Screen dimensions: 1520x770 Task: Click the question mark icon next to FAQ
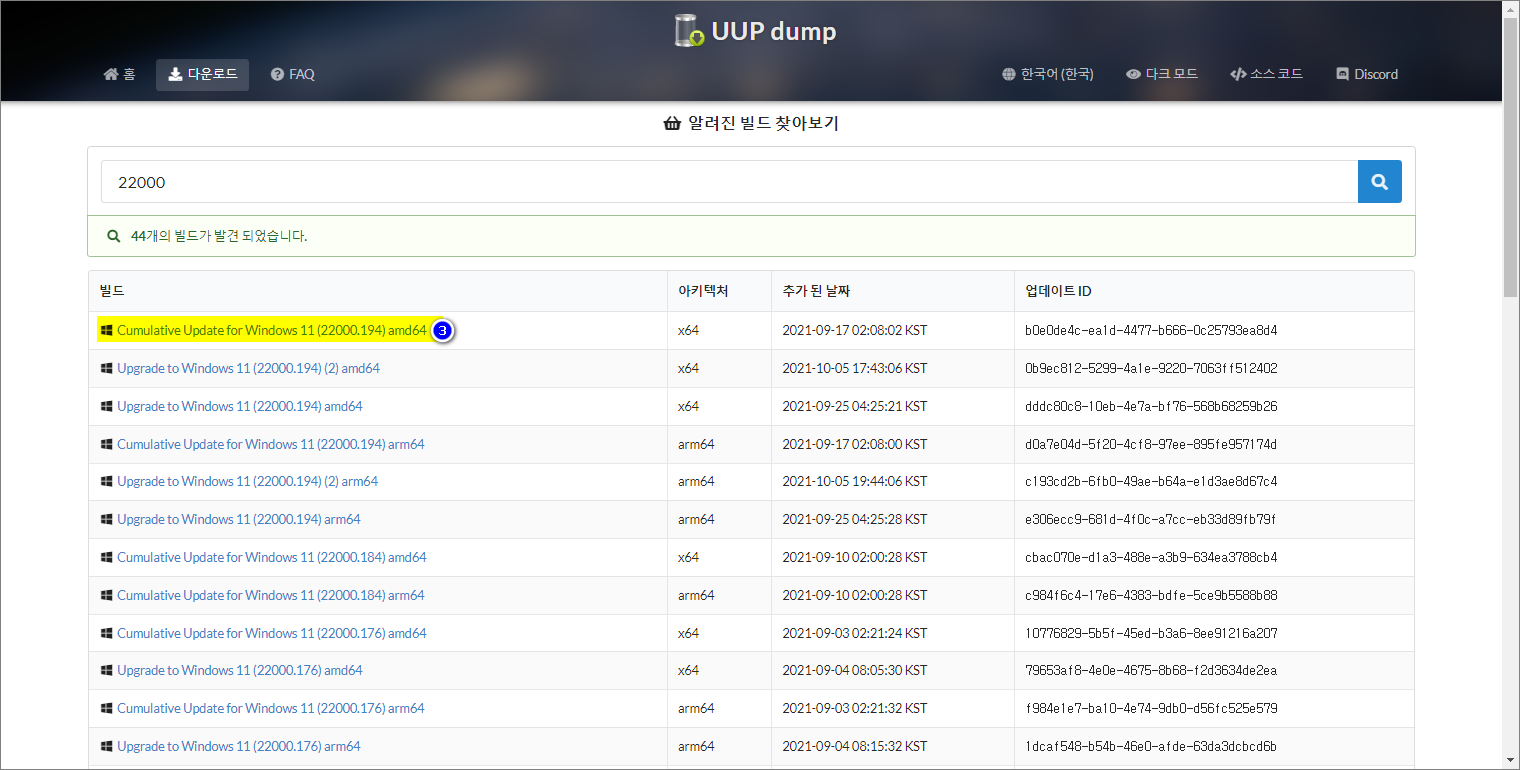[277, 74]
